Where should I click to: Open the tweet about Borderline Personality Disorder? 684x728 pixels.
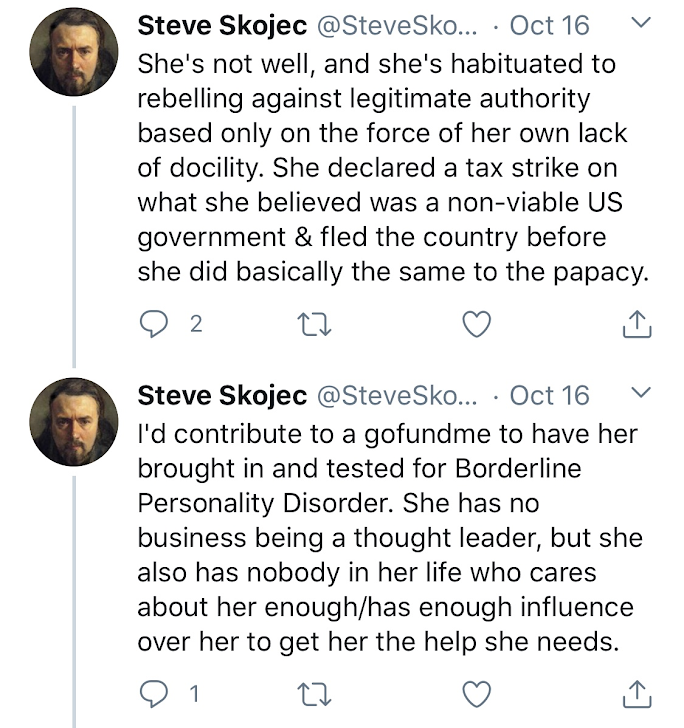[390, 537]
